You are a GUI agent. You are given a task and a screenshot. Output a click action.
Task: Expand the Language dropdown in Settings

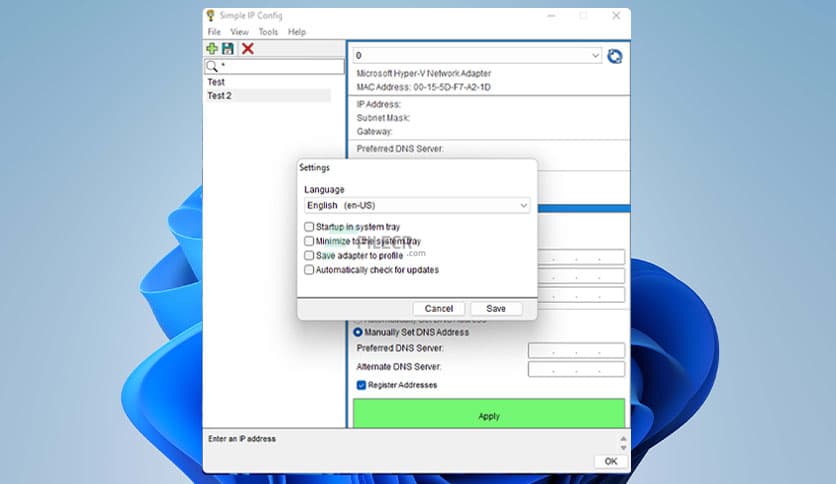click(417, 205)
